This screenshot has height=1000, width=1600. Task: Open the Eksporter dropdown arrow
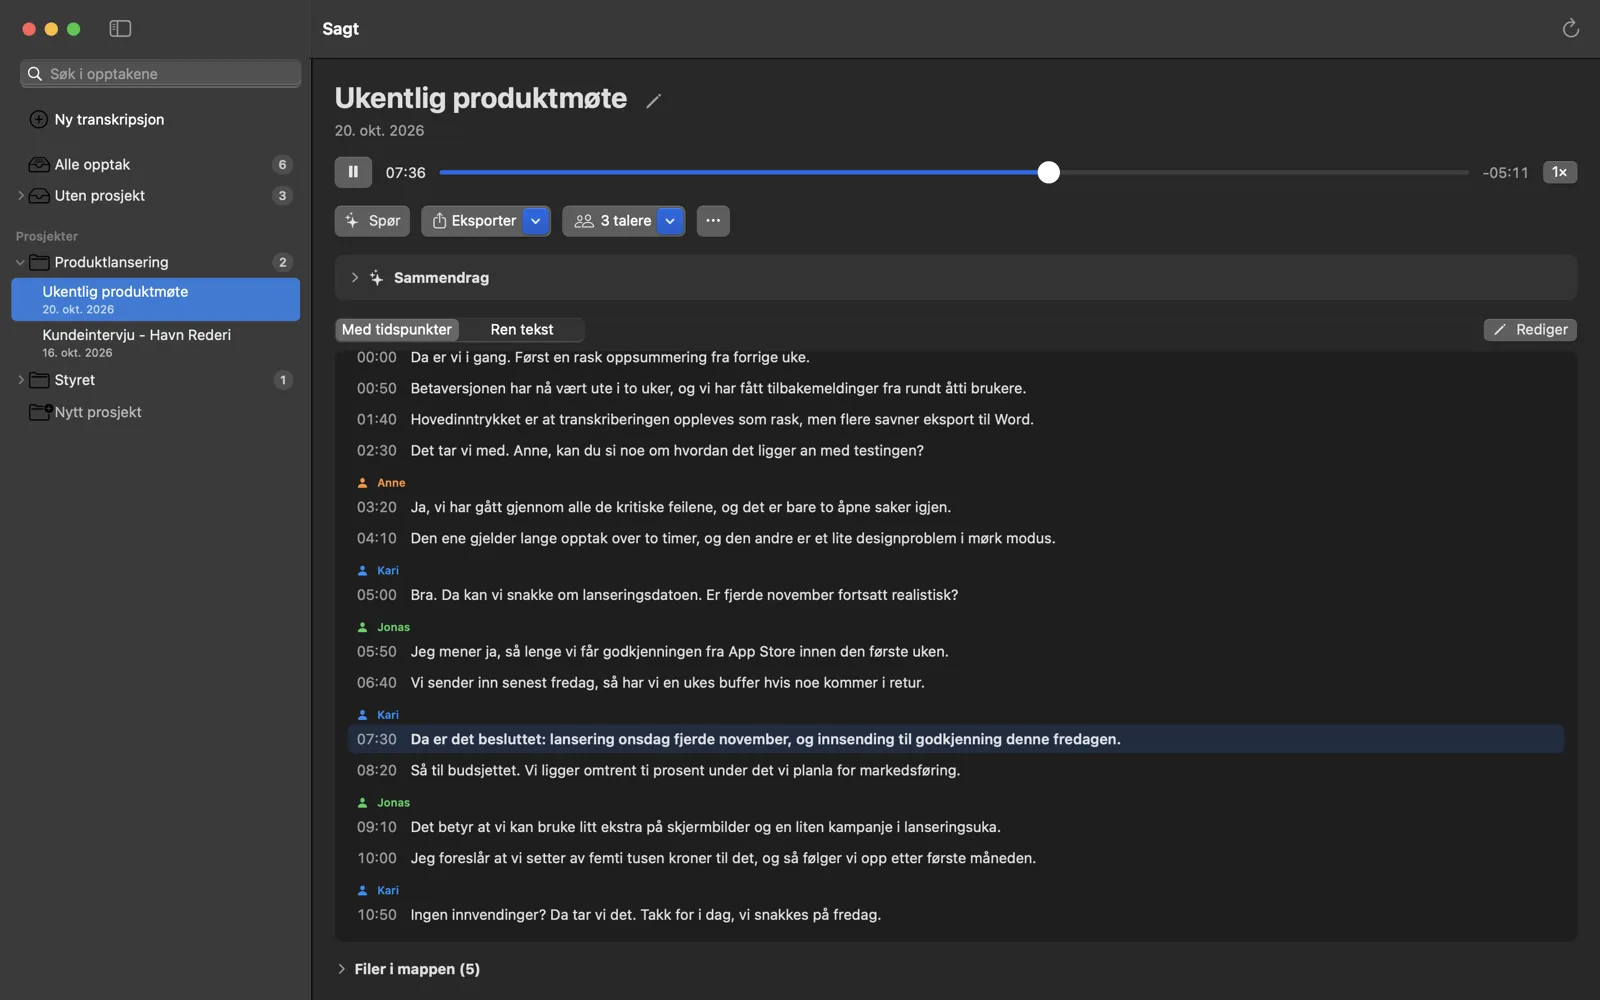(x=536, y=221)
